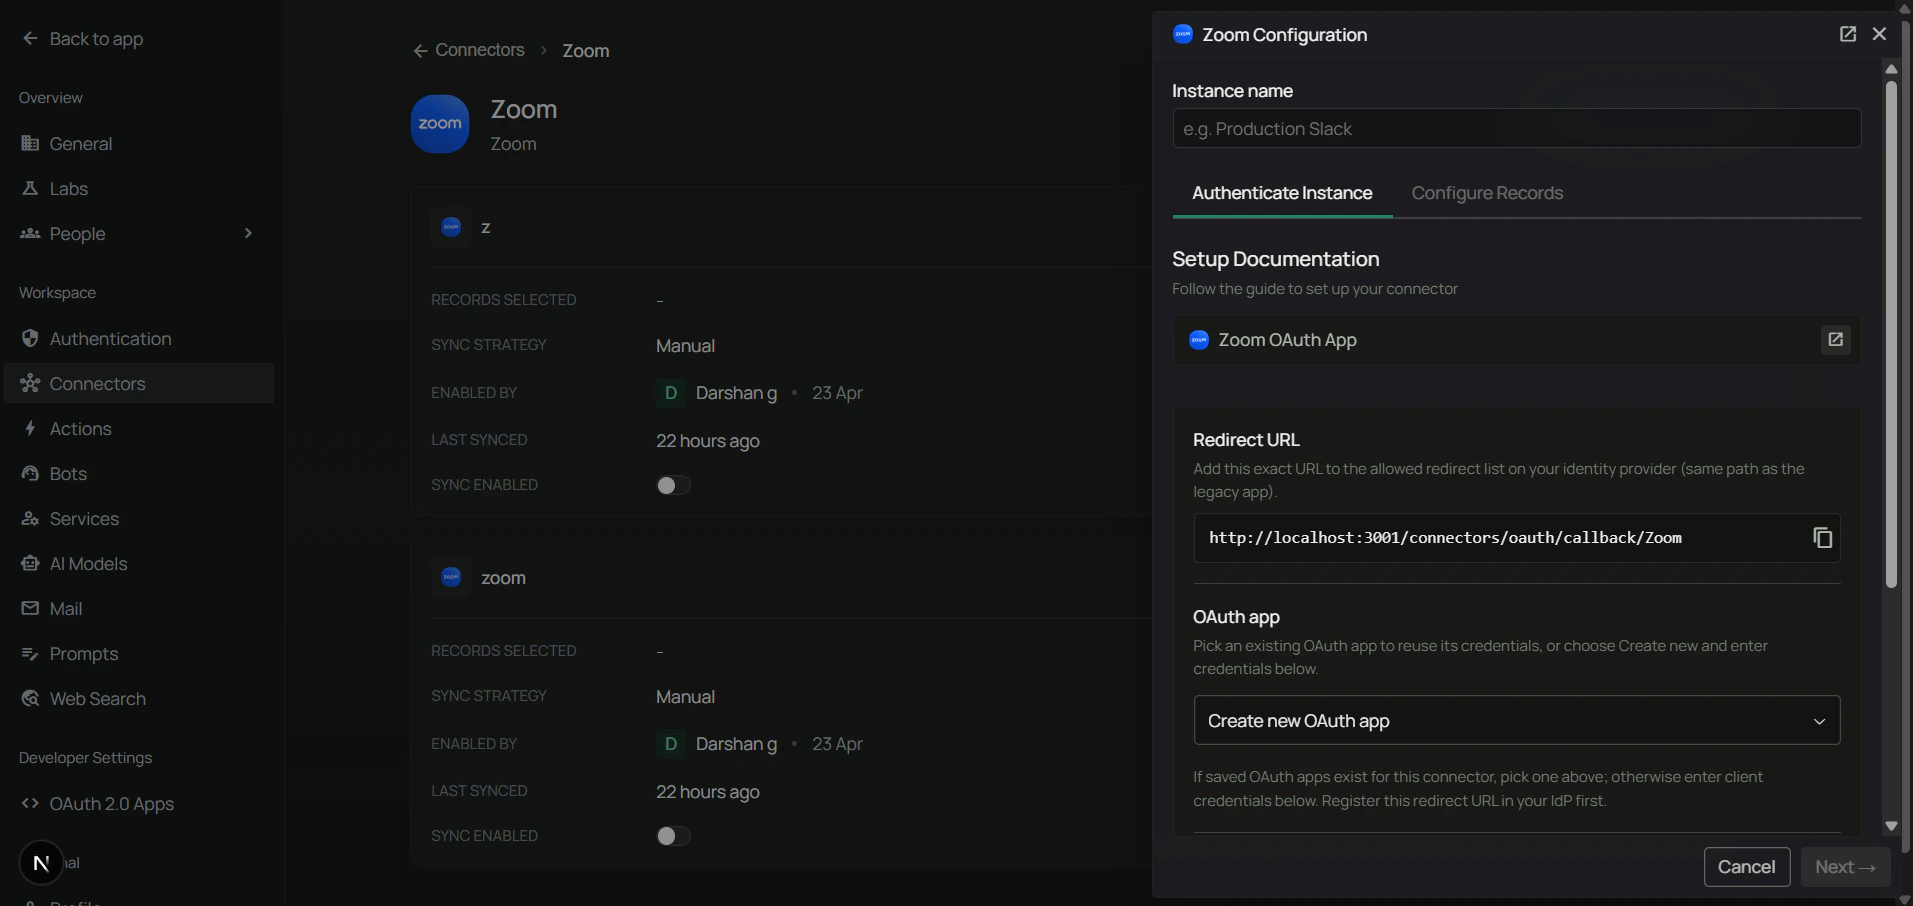1913x906 pixels.
Task: Click the Authentication shield icon
Action: point(30,338)
